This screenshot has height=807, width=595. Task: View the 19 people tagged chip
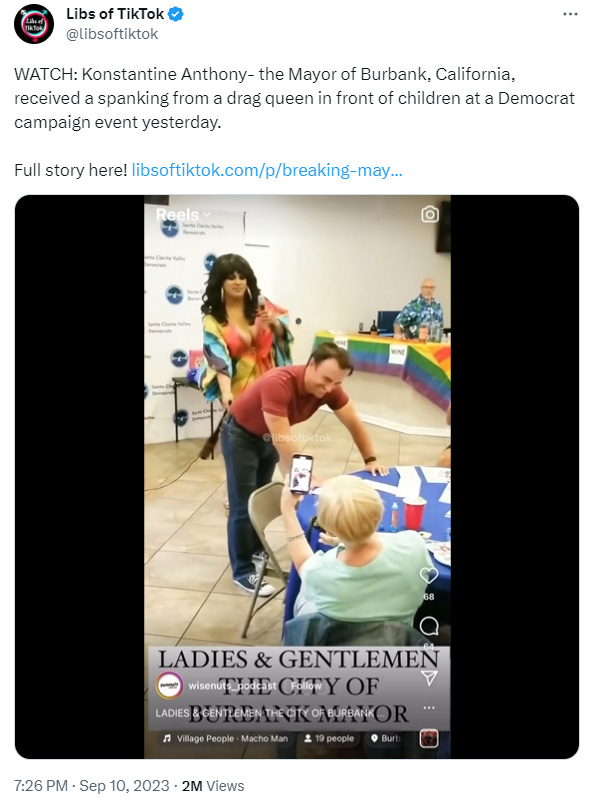pyautogui.click(x=329, y=738)
